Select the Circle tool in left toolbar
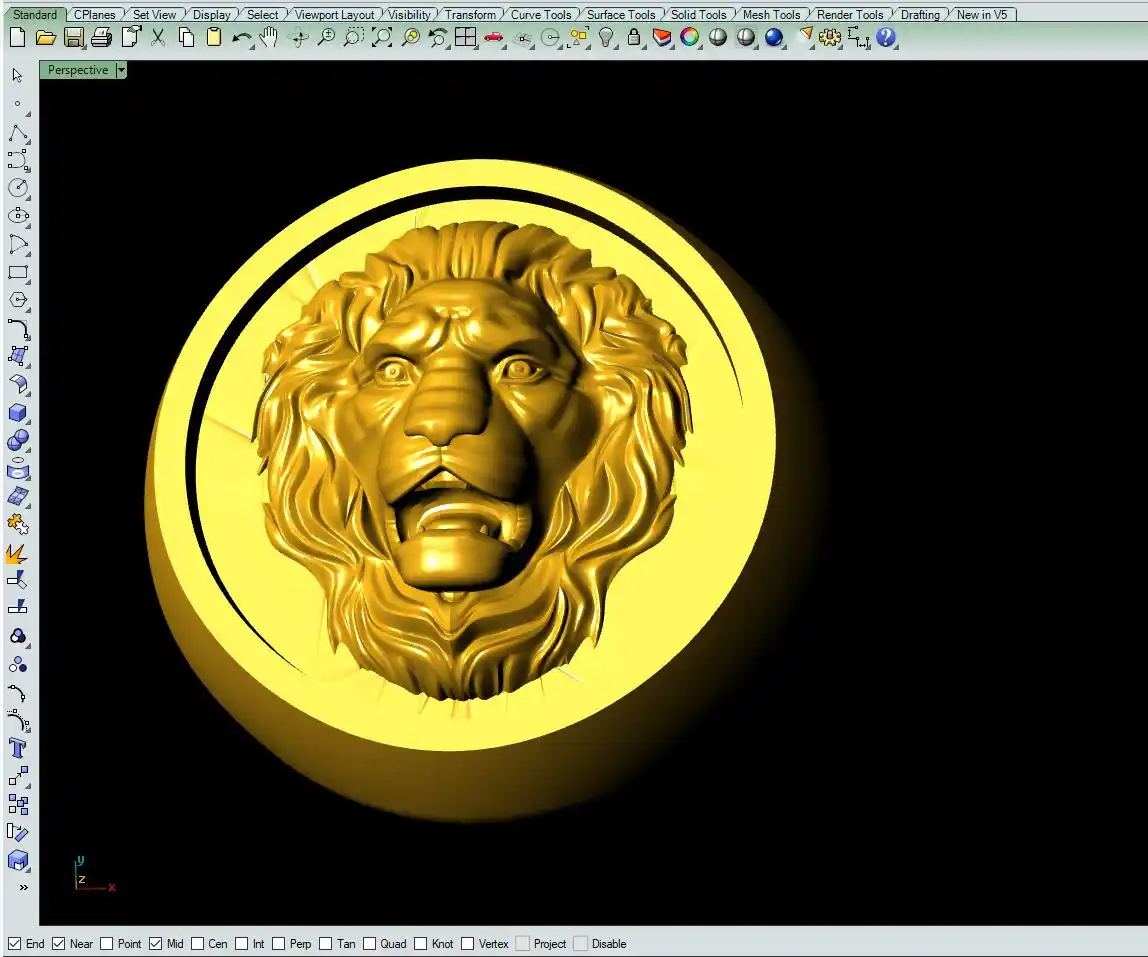The height and width of the screenshot is (957, 1148). point(18,188)
